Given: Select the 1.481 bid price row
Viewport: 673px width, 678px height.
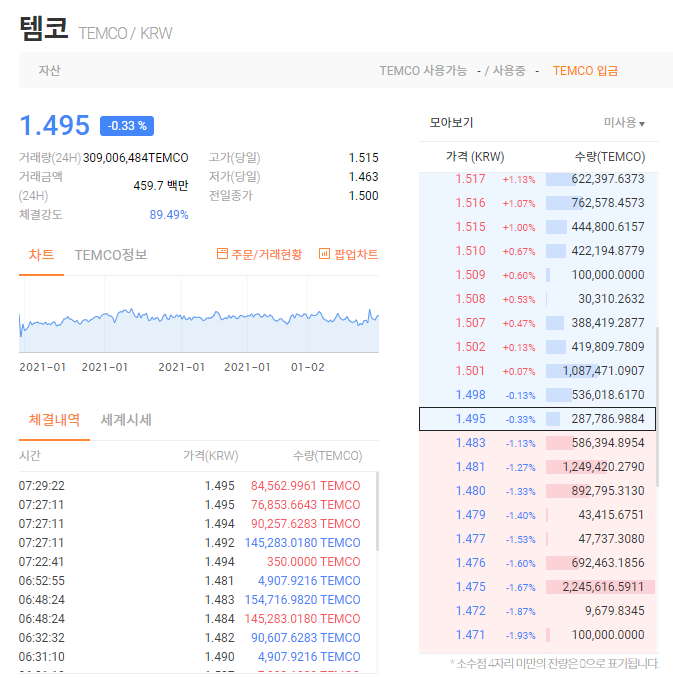Looking at the screenshot, I should click(537, 467).
